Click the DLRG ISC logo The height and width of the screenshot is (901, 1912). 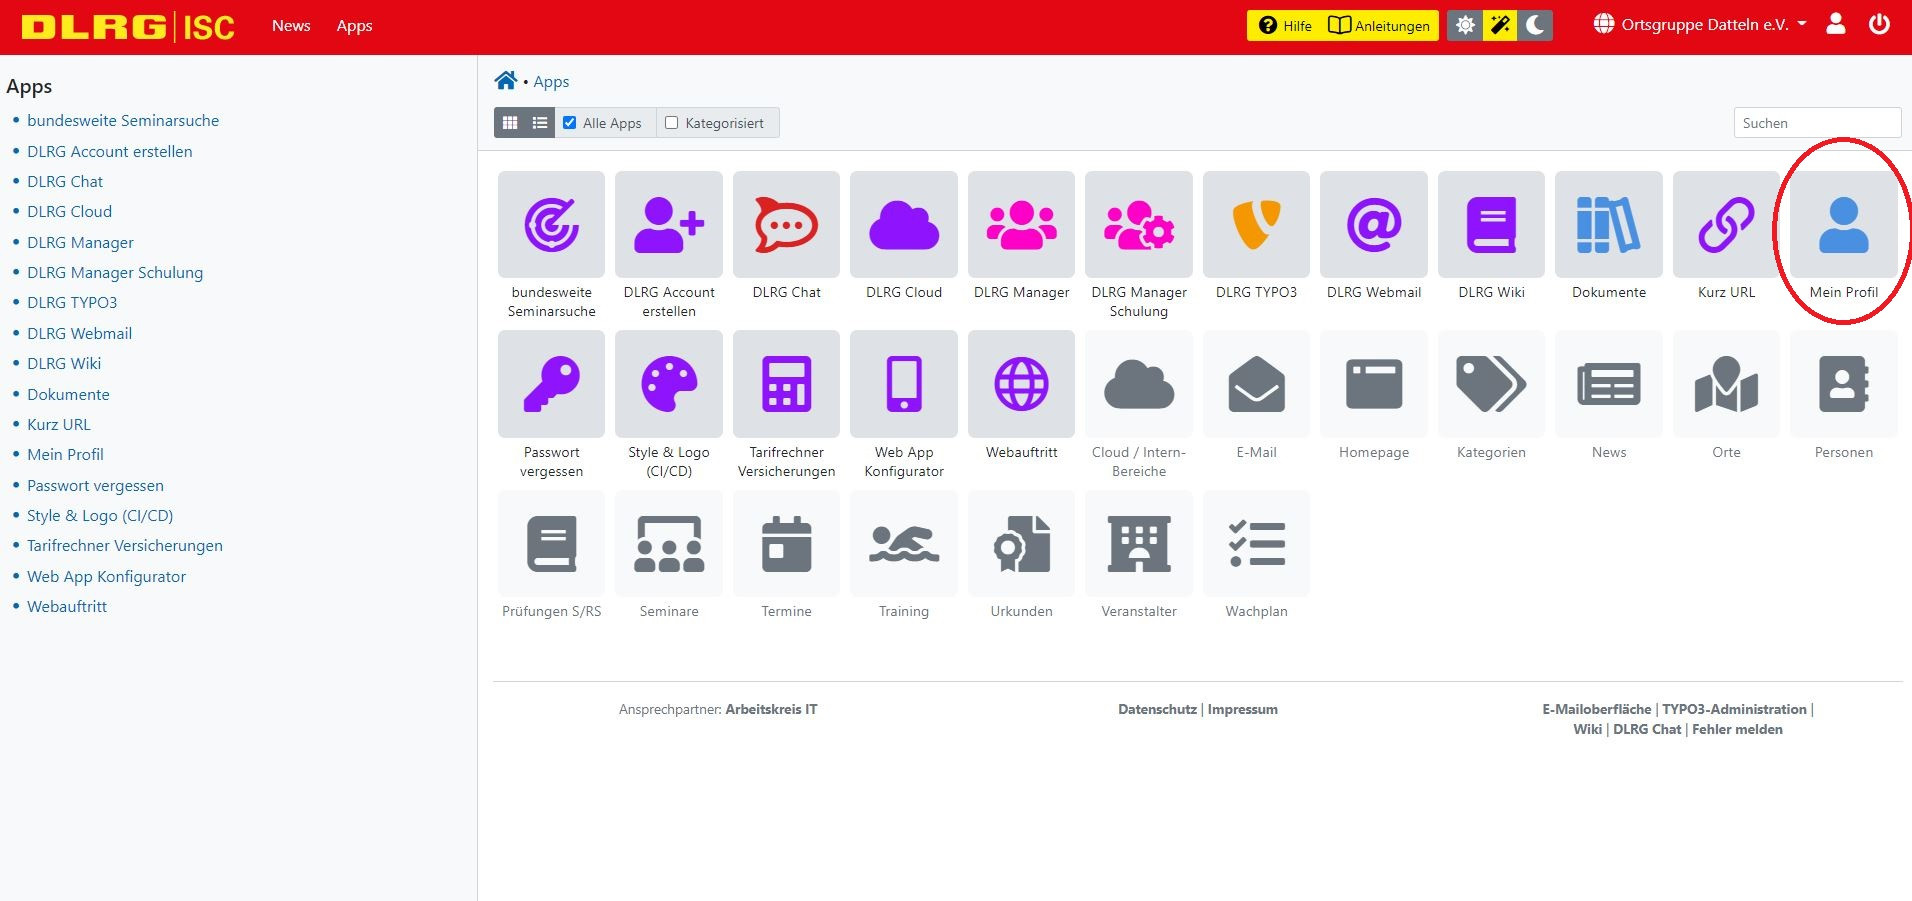coord(128,26)
